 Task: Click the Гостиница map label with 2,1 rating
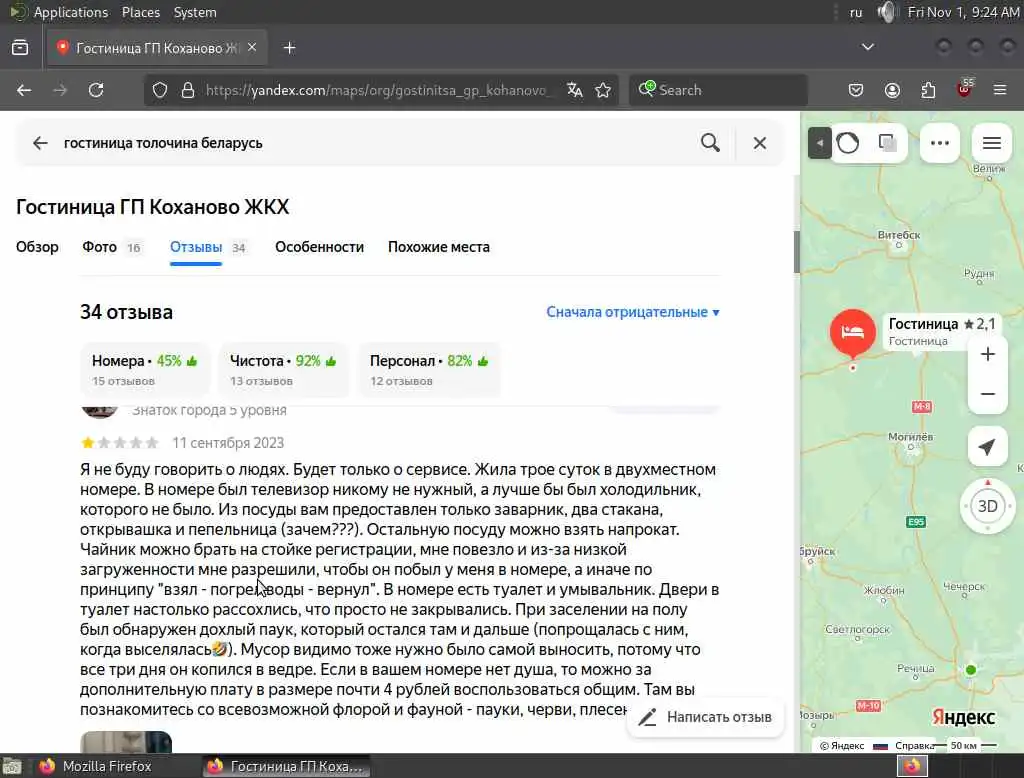click(941, 331)
